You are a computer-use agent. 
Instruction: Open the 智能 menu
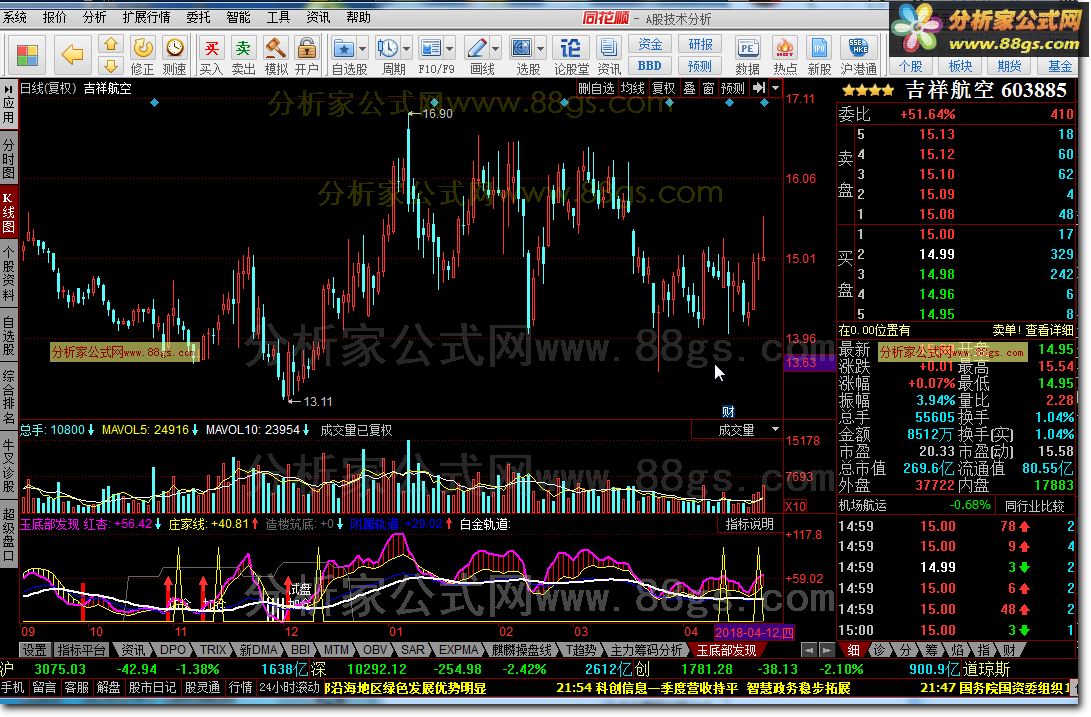pos(238,17)
